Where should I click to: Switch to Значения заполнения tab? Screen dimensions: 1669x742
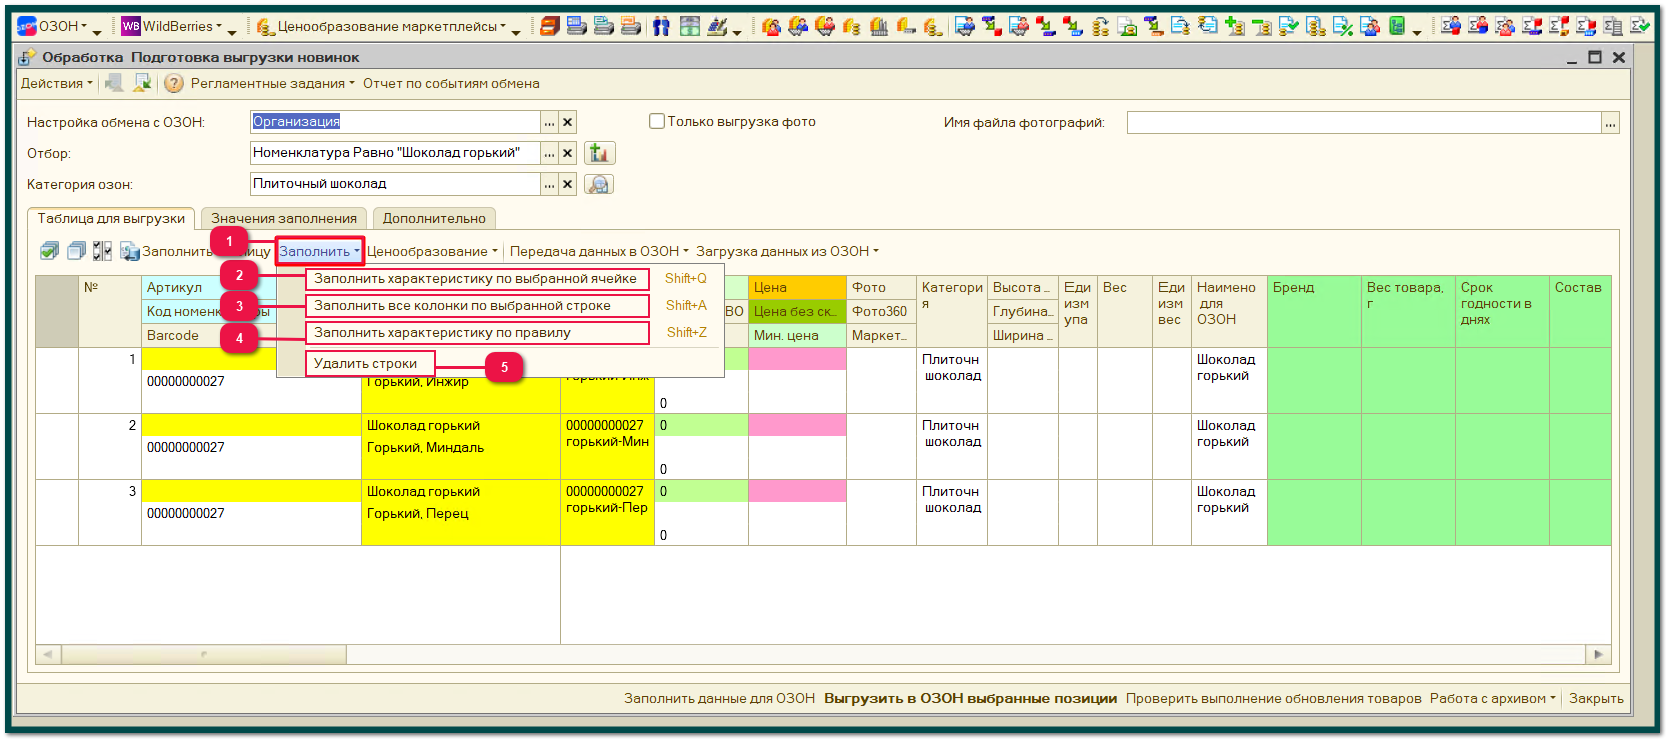[284, 218]
